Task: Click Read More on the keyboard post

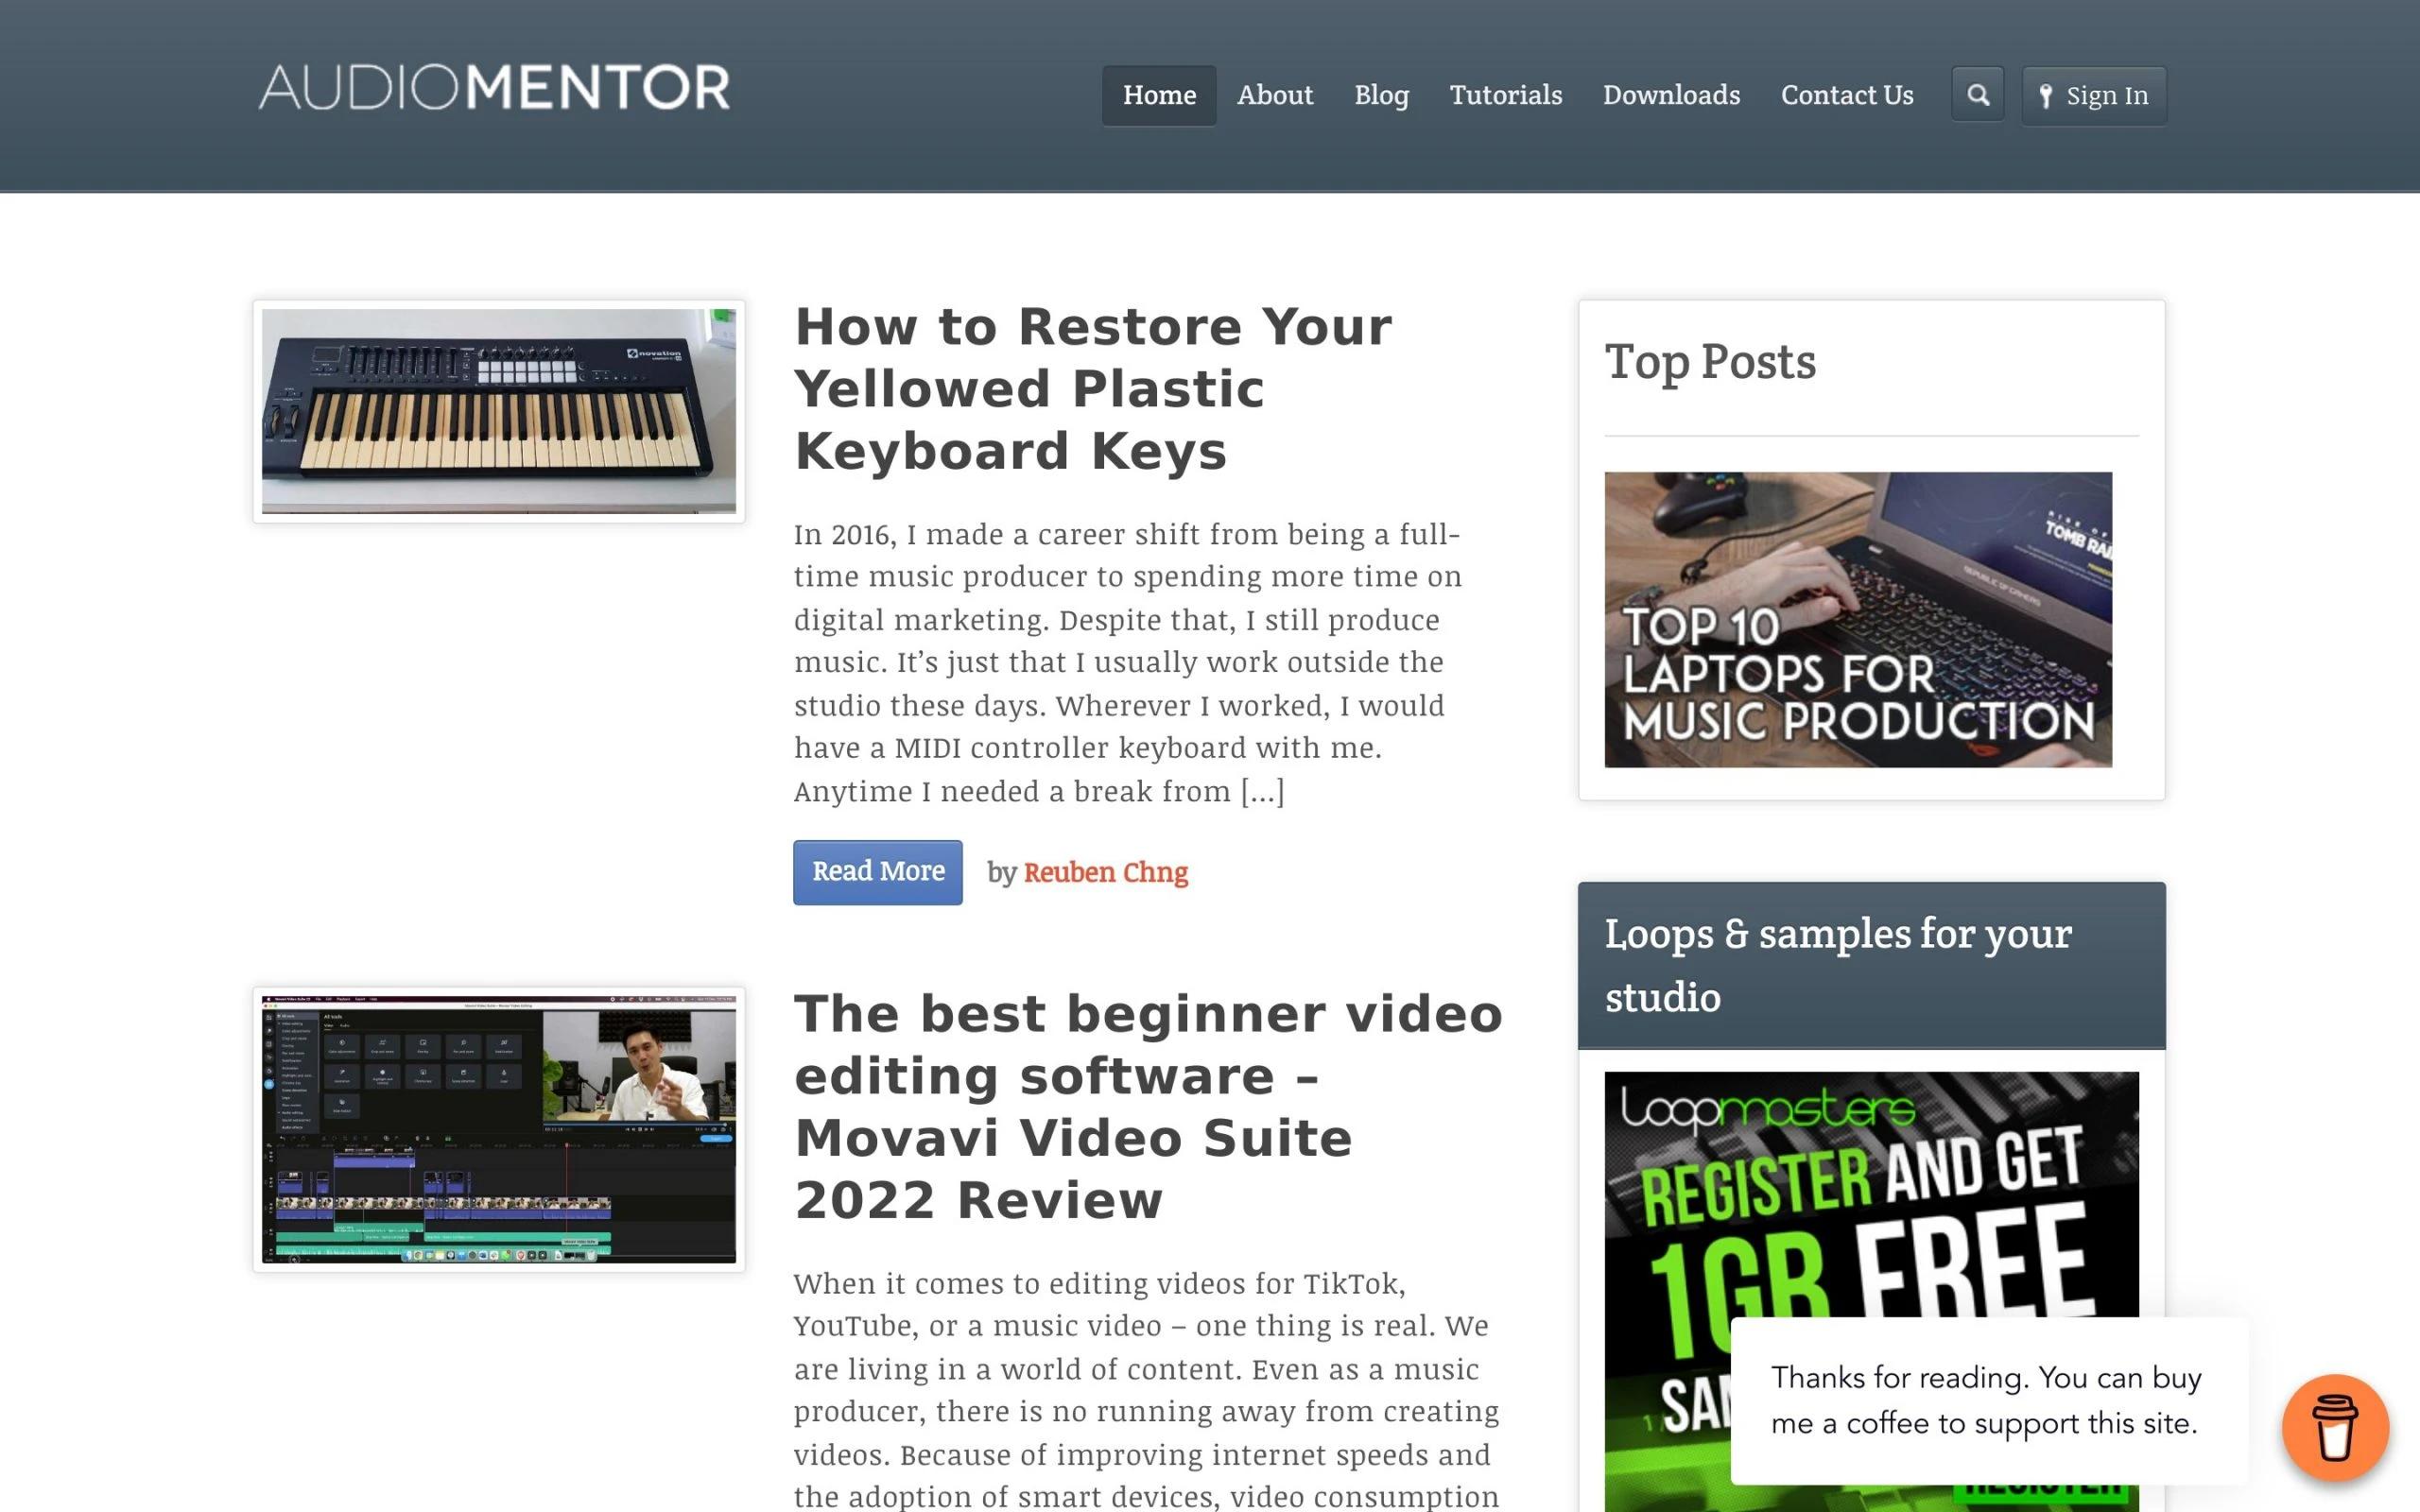Action: pyautogui.click(x=876, y=871)
